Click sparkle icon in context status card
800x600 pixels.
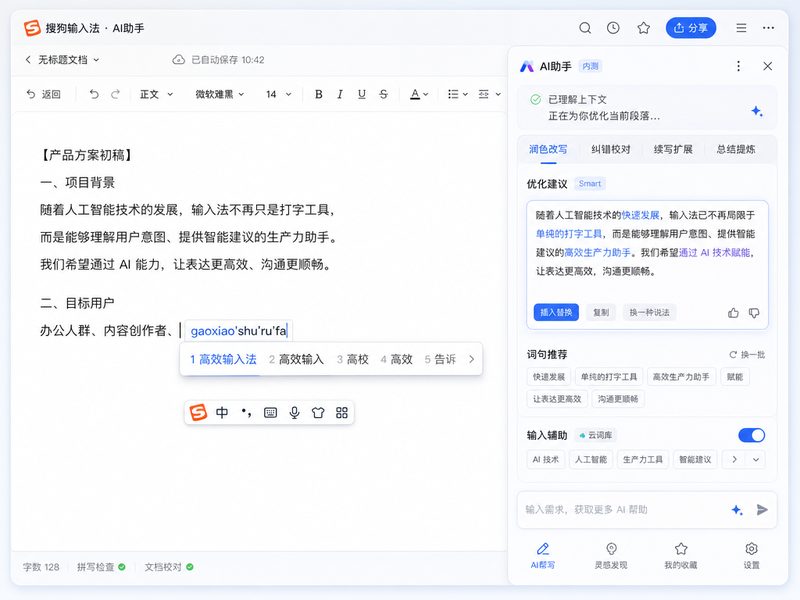tap(757, 111)
